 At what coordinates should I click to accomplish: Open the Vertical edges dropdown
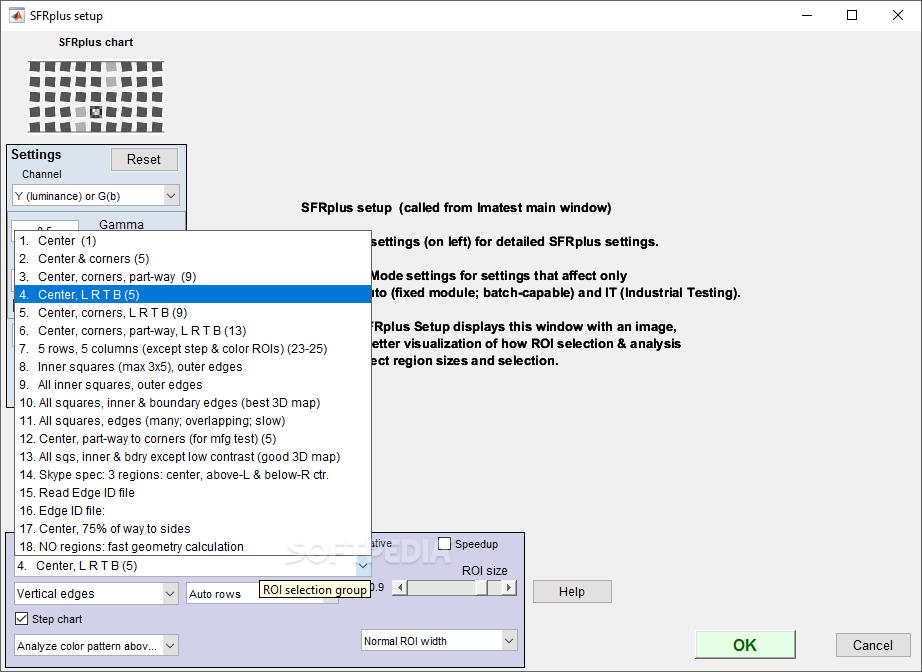[96, 594]
